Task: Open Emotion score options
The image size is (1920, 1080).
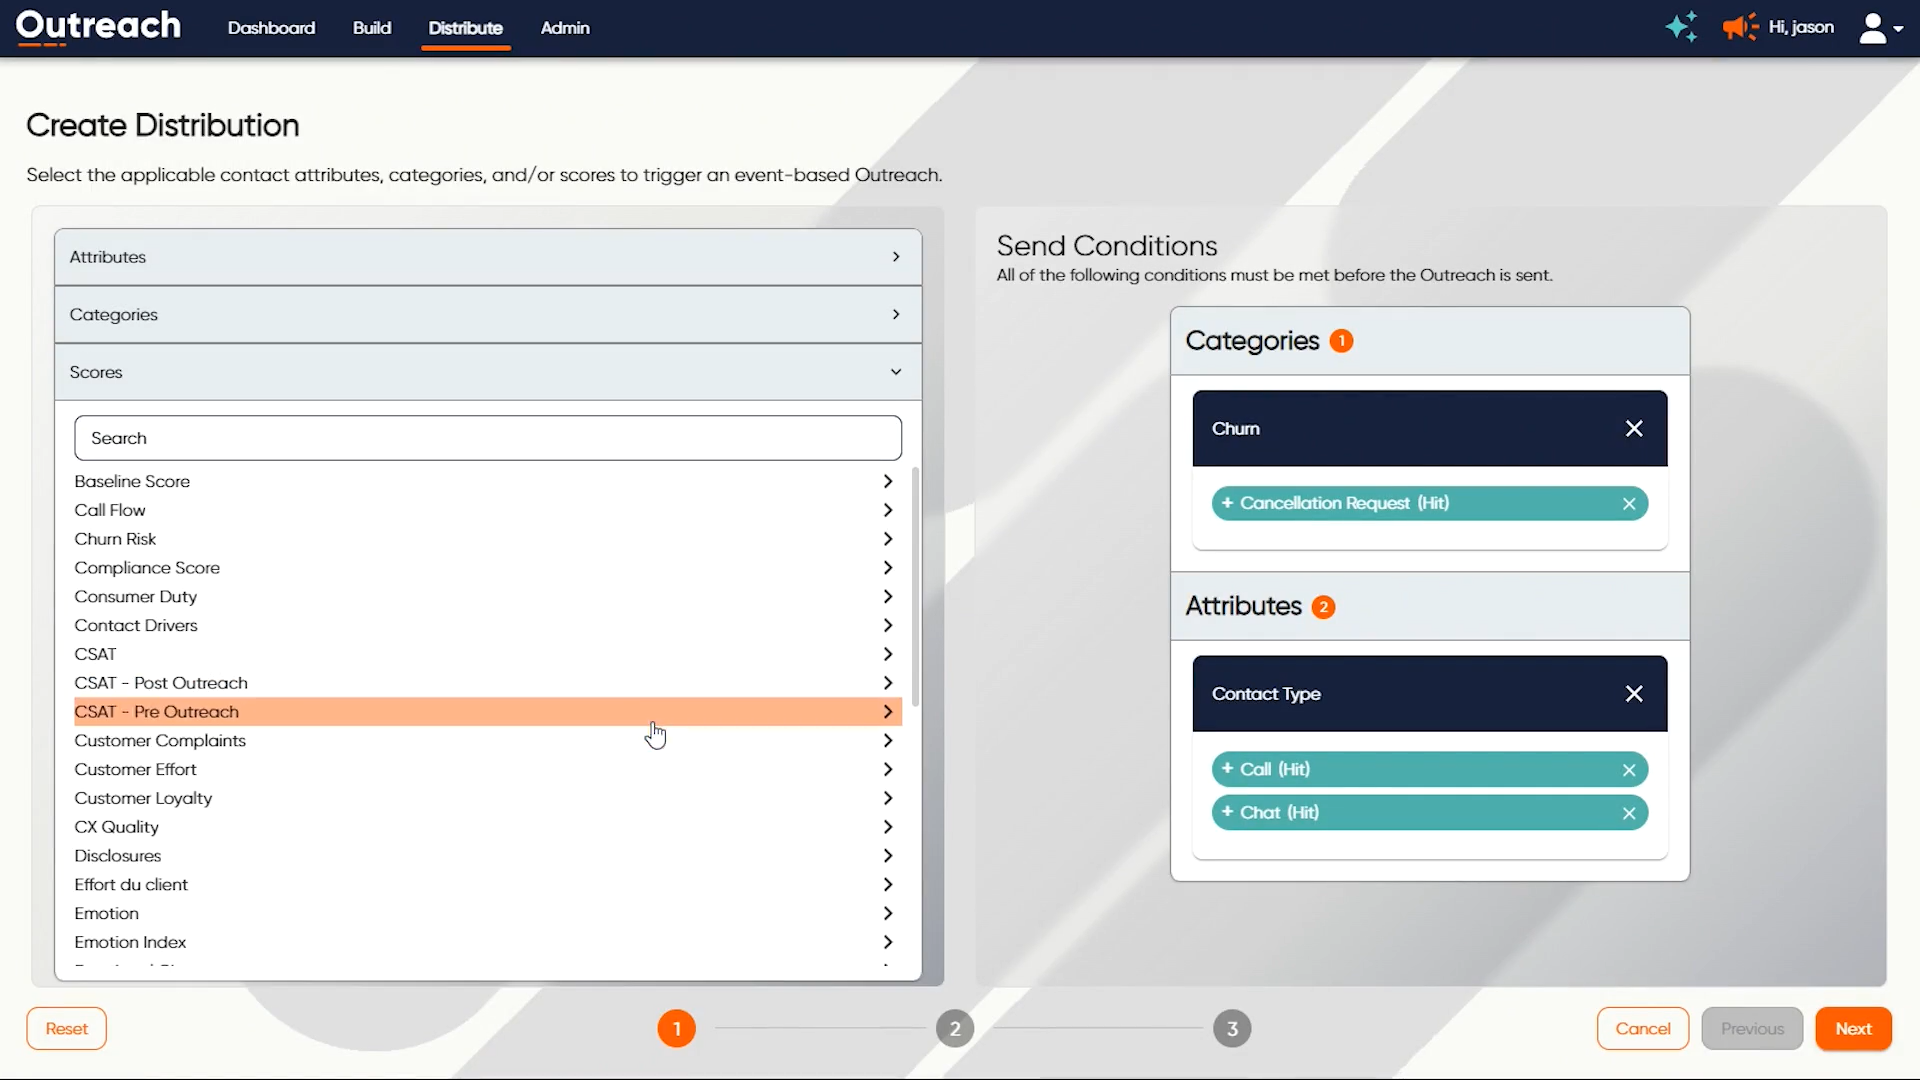Action: click(x=488, y=914)
